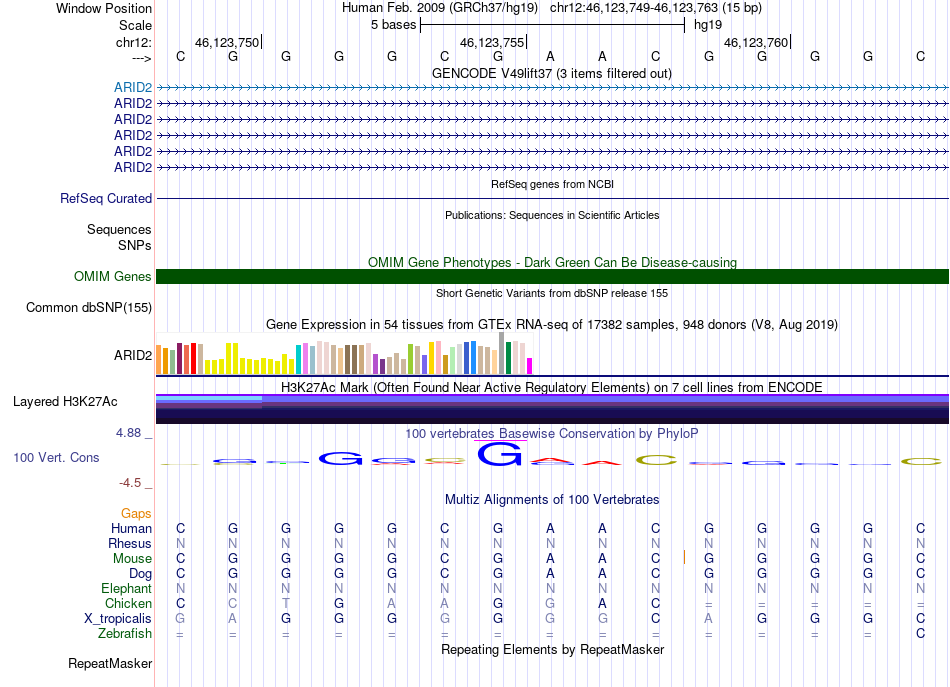950x687 pixels.
Task: Click the hg19 label next to the scale bar
Action: [x=708, y=25]
